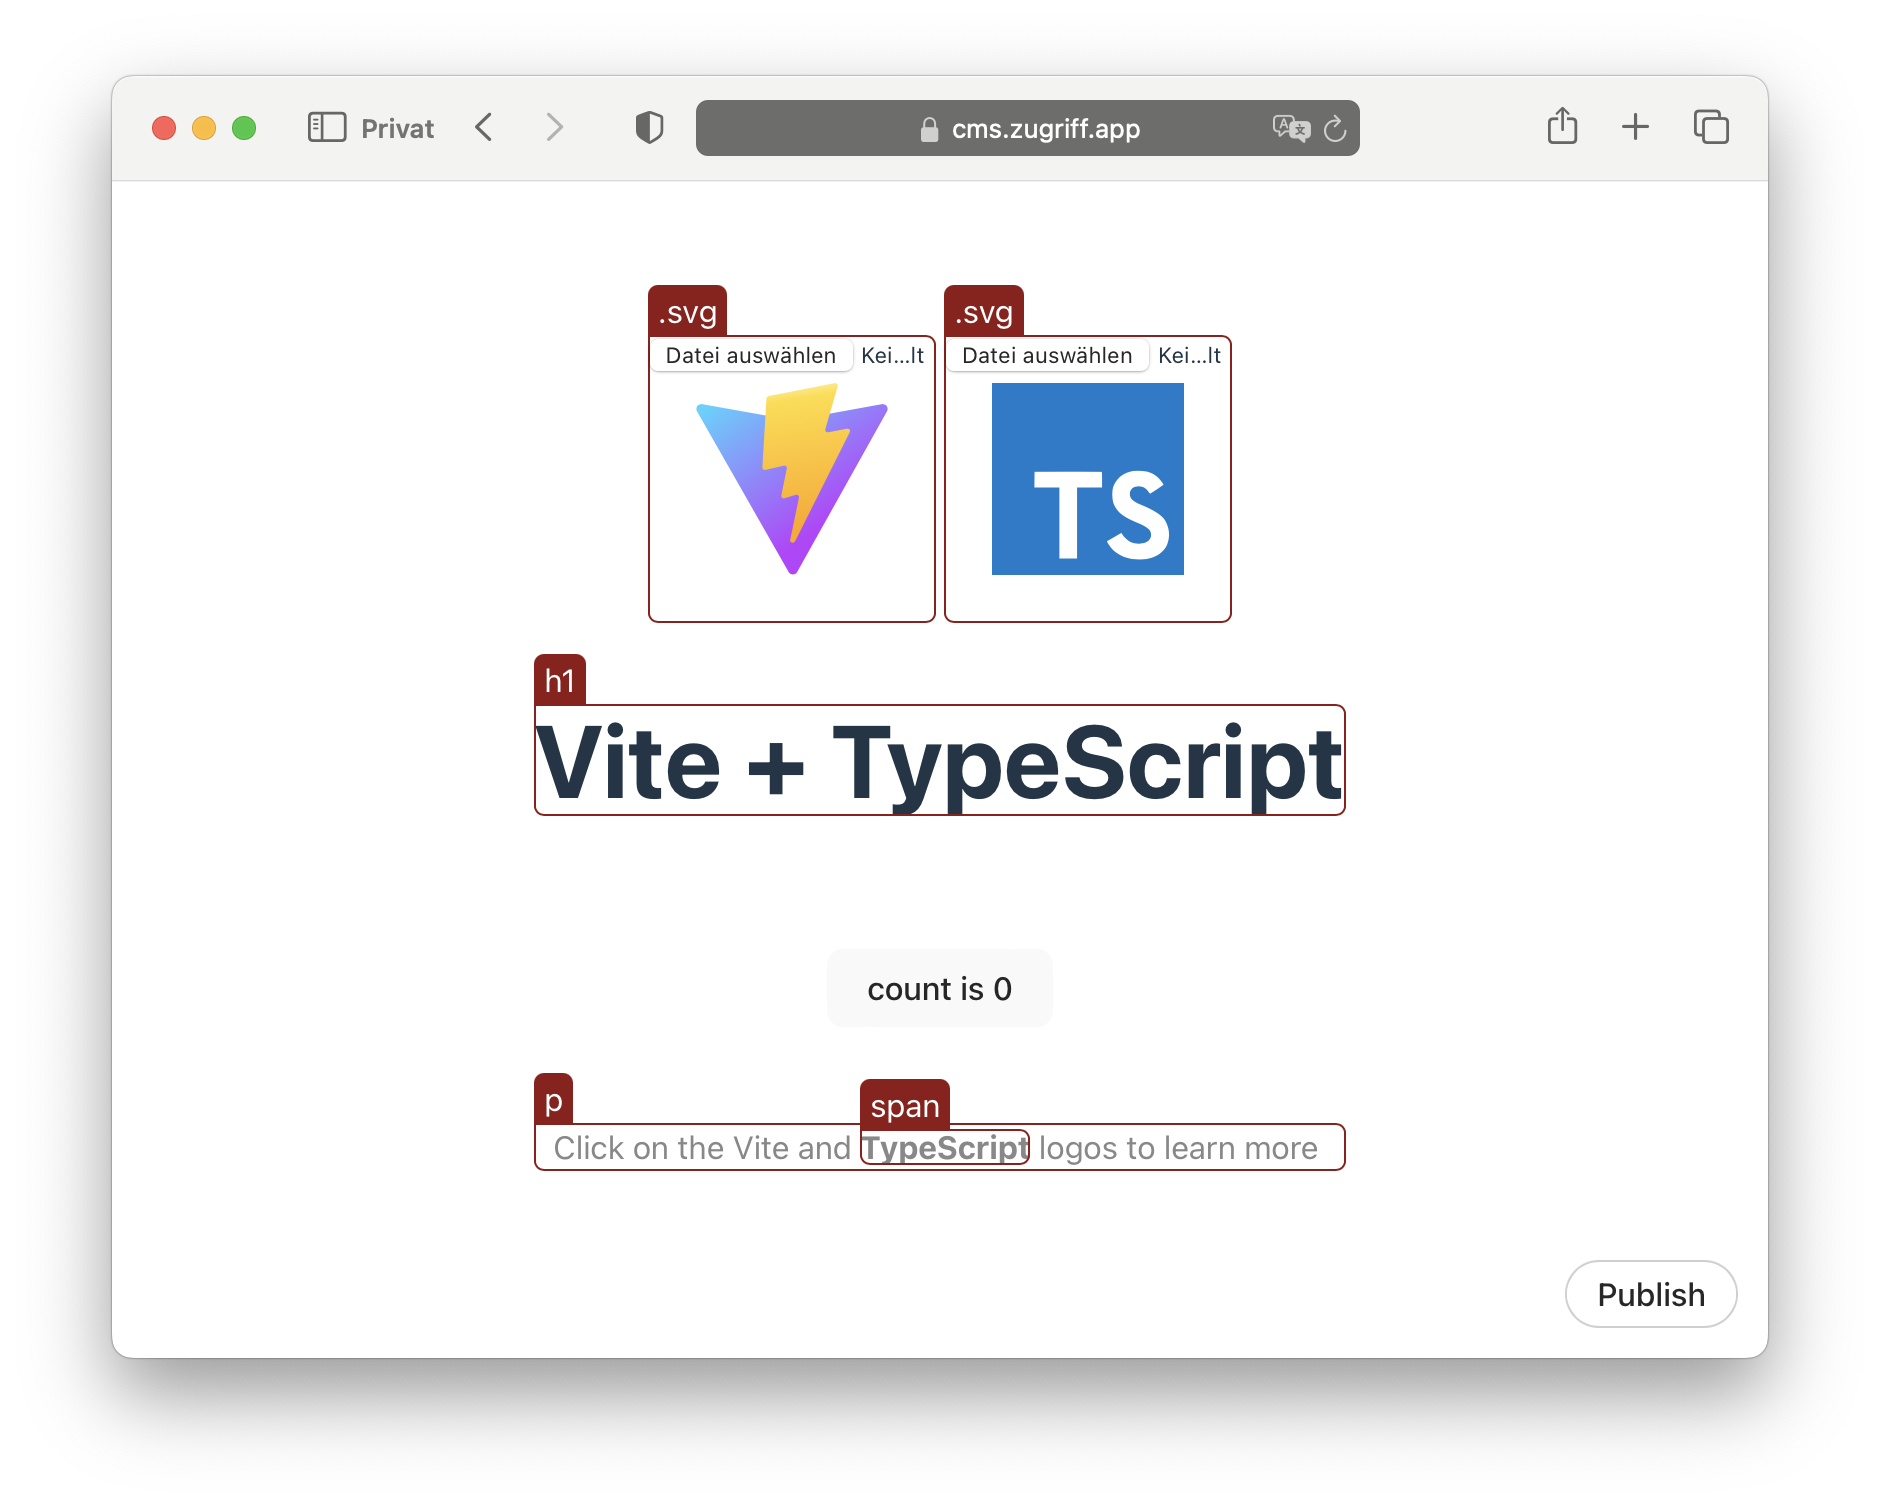Edit the 'Vite + TypeScript' heading

click(940, 761)
